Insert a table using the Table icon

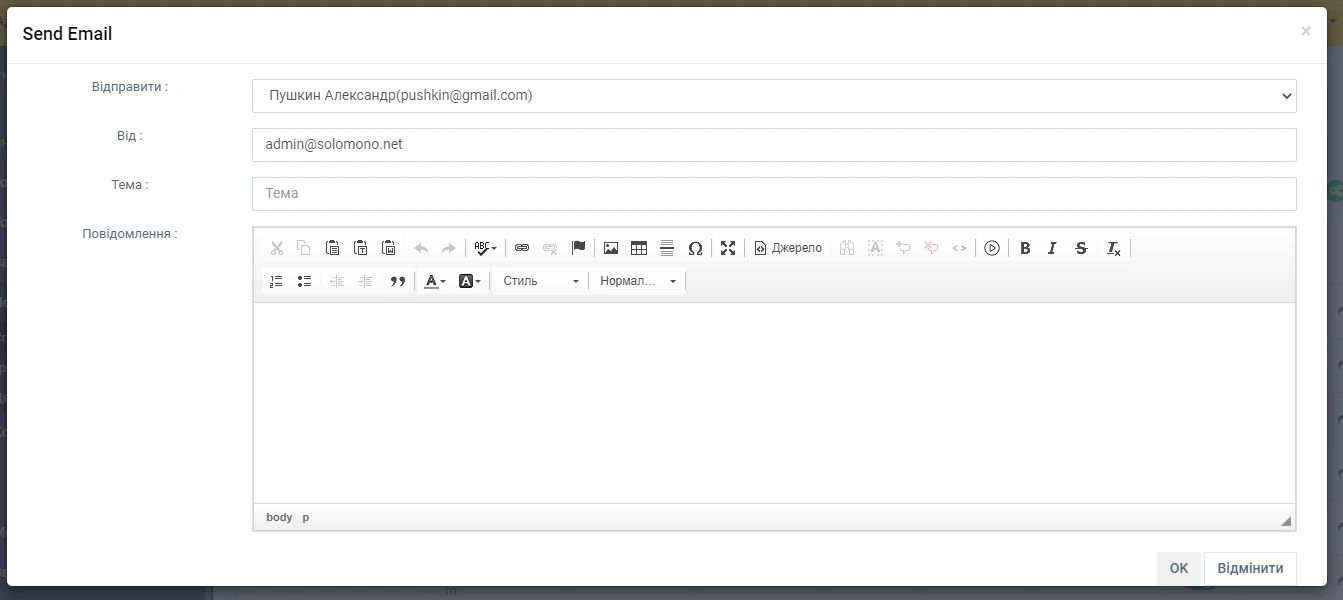pos(639,248)
